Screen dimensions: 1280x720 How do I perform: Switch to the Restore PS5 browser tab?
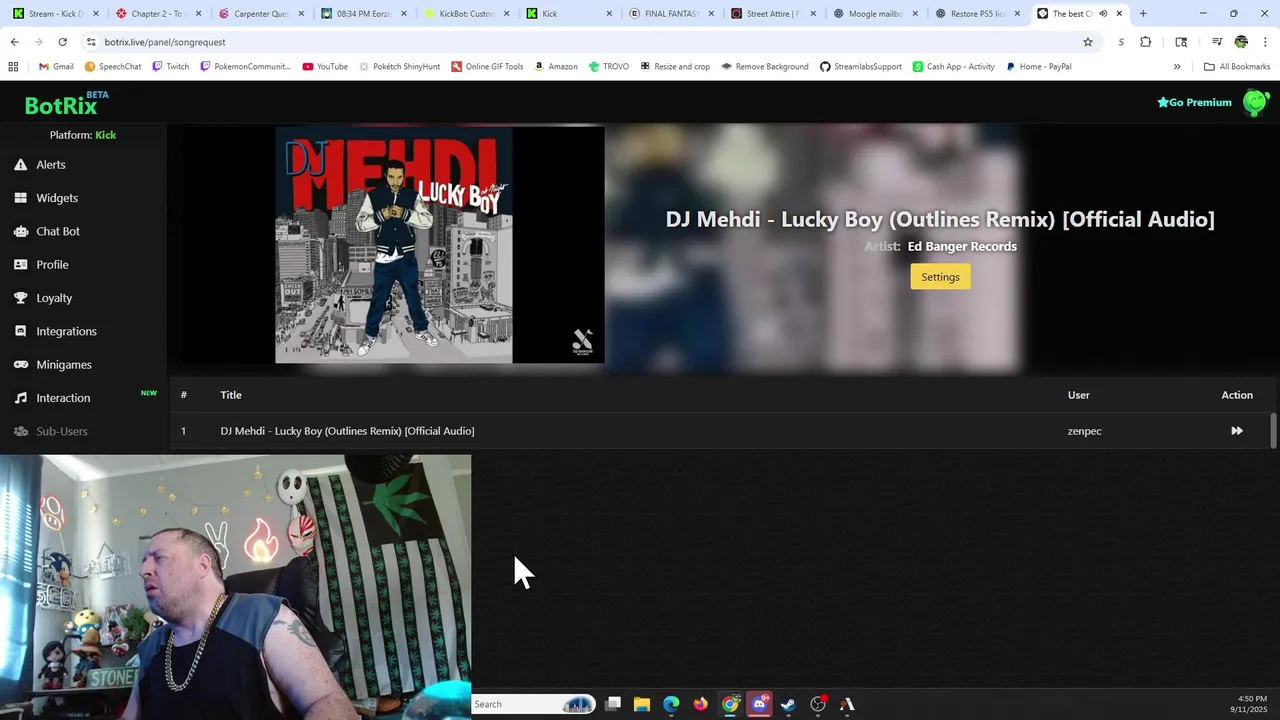pyautogui.click(x=978, y=14)
